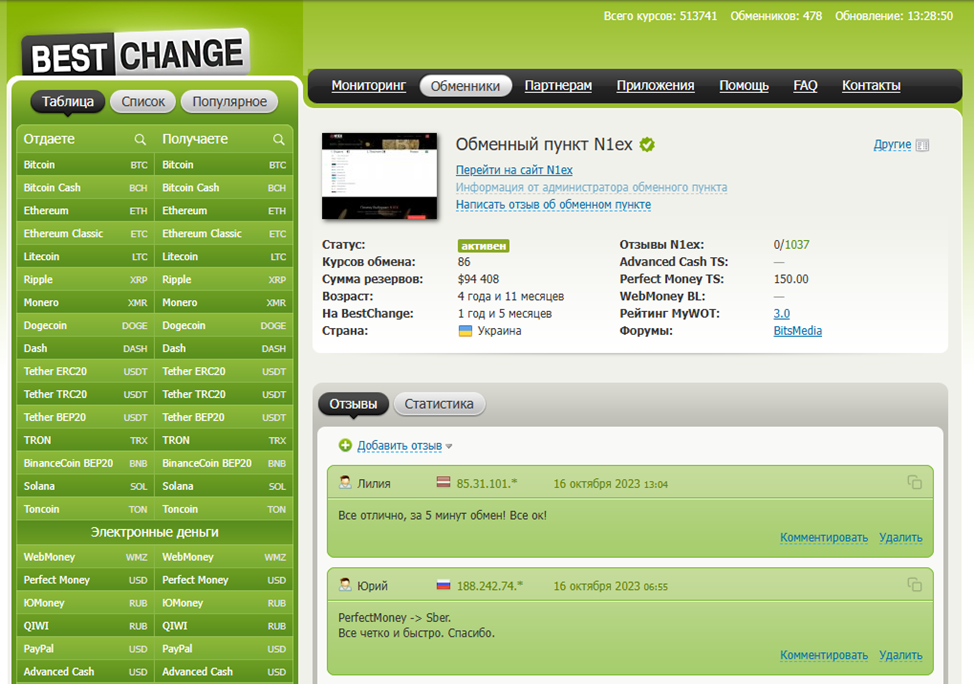Screen dimensions: 974x684
Task: Click Удалить on Лилия's review
Action: pyautogui.click(x=901, y=537)
